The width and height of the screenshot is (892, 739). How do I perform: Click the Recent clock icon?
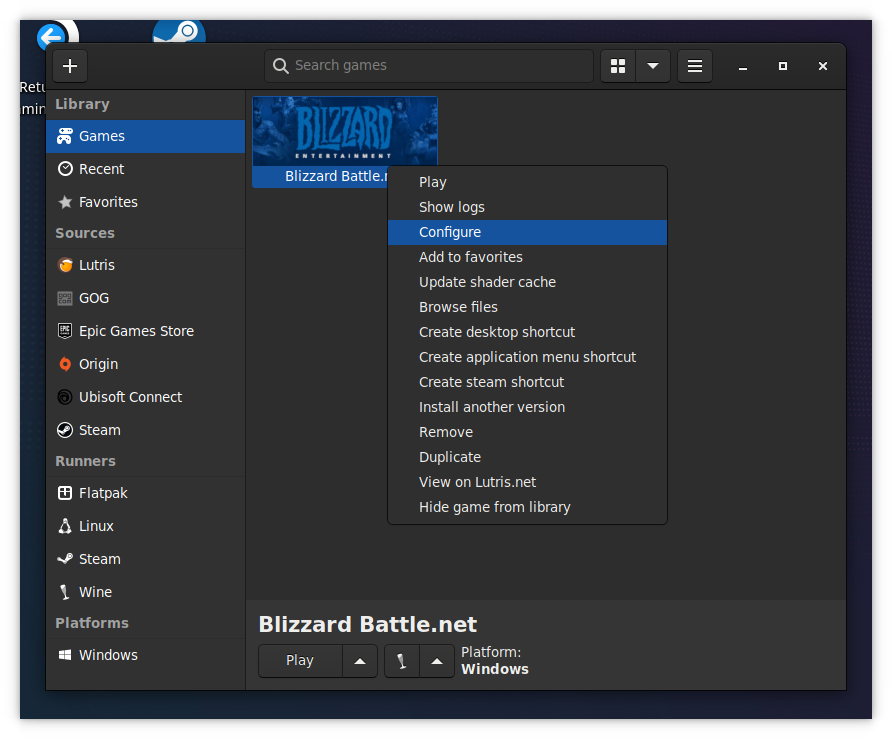coord(65,169)
